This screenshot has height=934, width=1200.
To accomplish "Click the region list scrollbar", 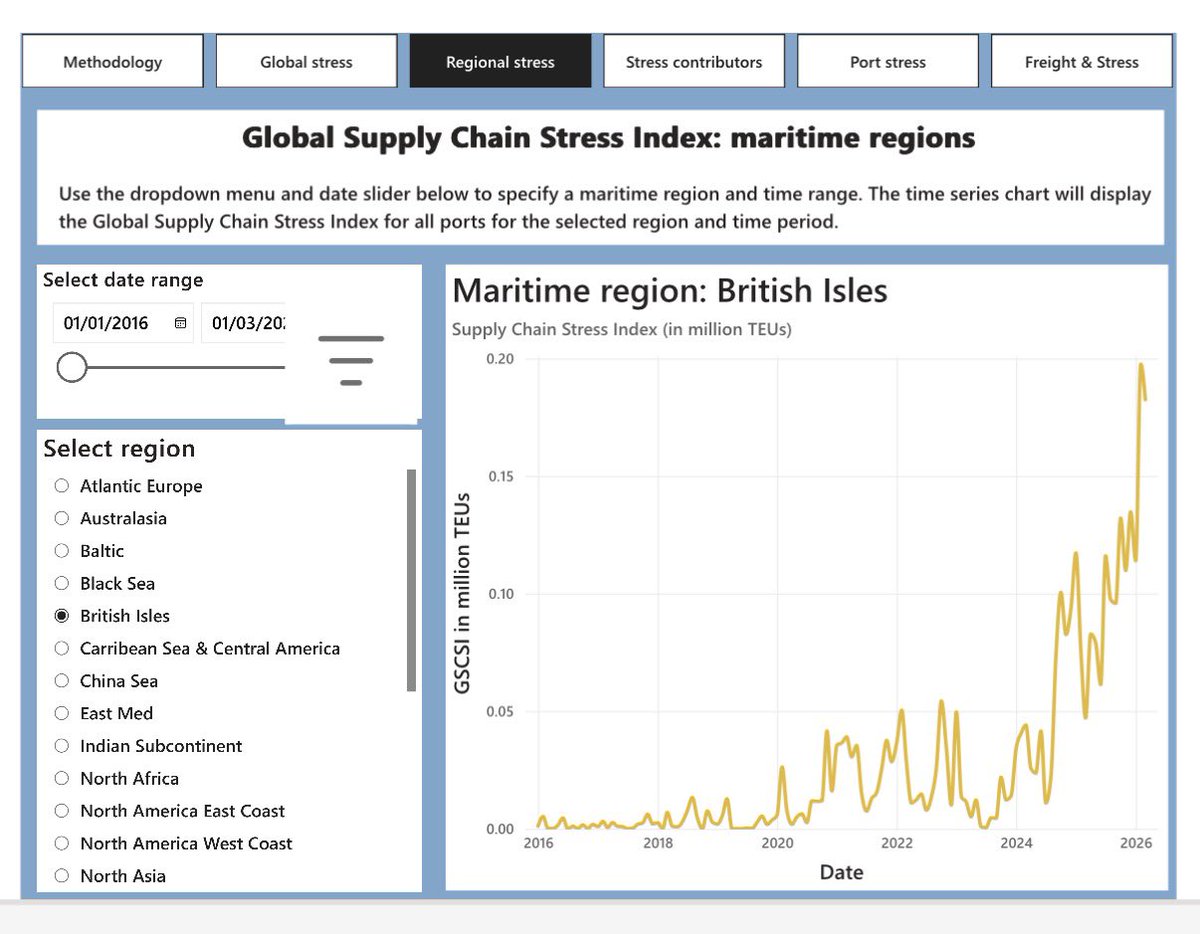I will [x=411, y=580].
